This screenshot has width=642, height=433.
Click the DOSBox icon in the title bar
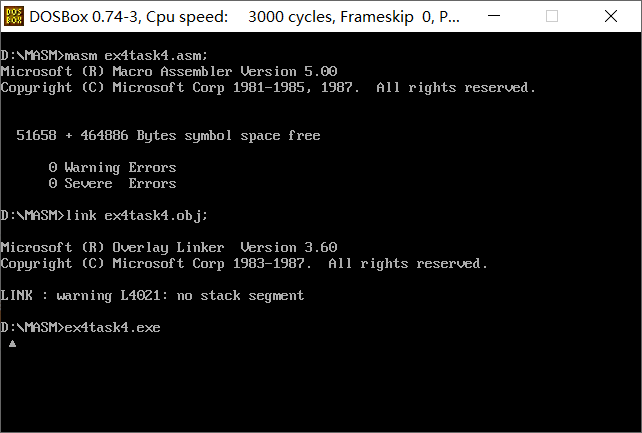[x=15, y=16]
